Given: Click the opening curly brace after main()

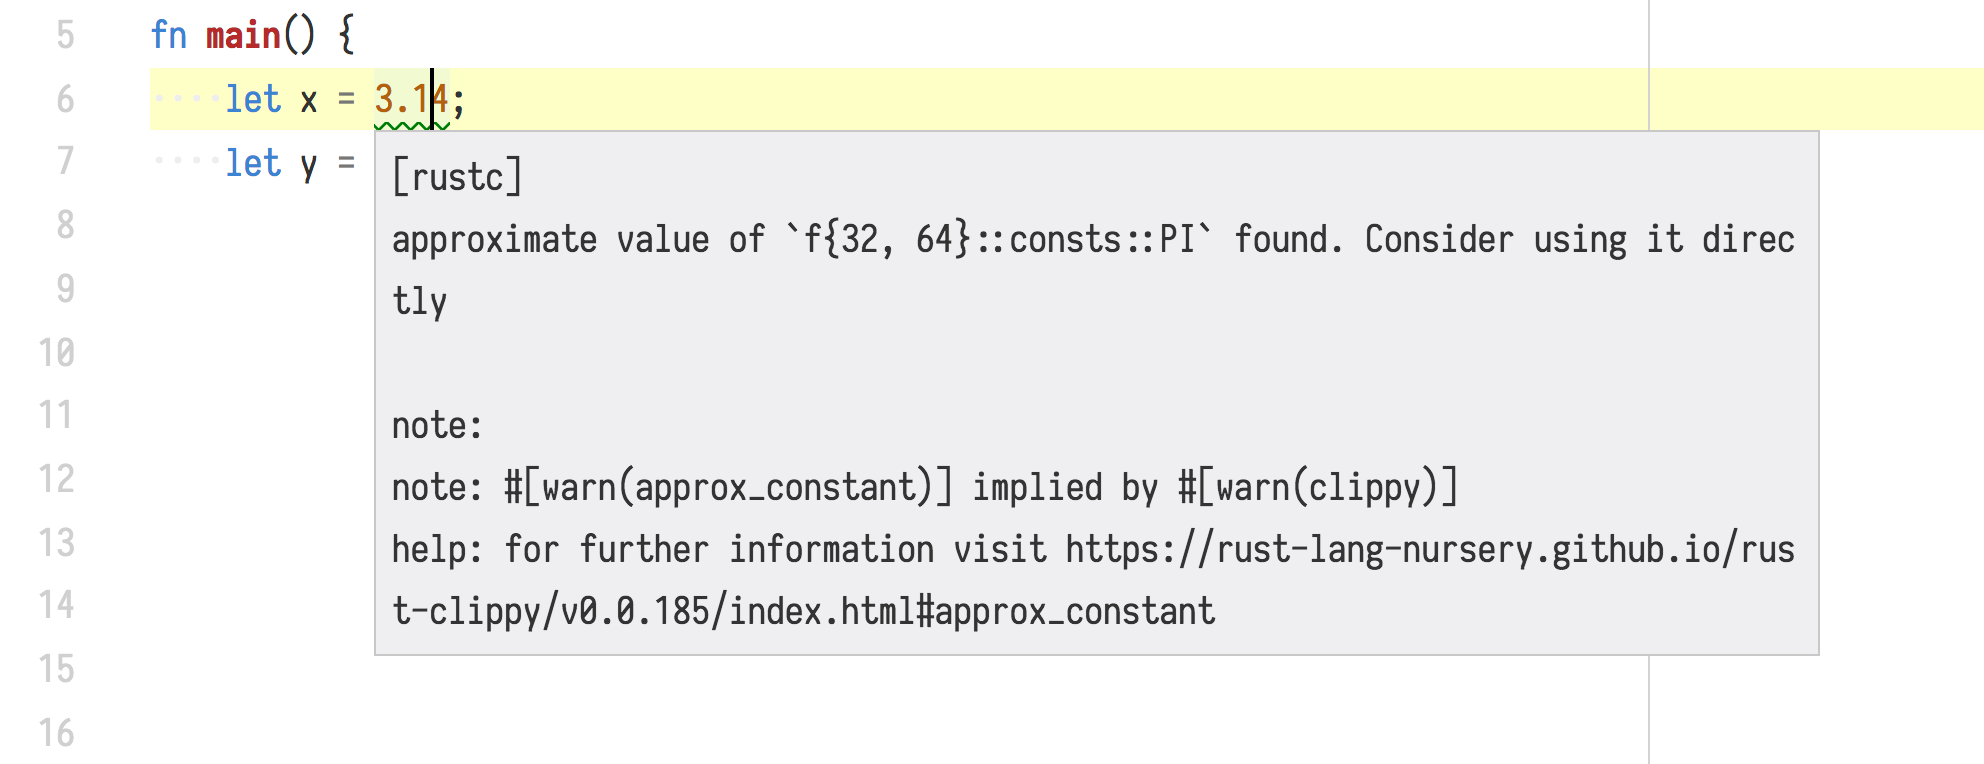Looking at the screenshot, I should click(346, 36).
